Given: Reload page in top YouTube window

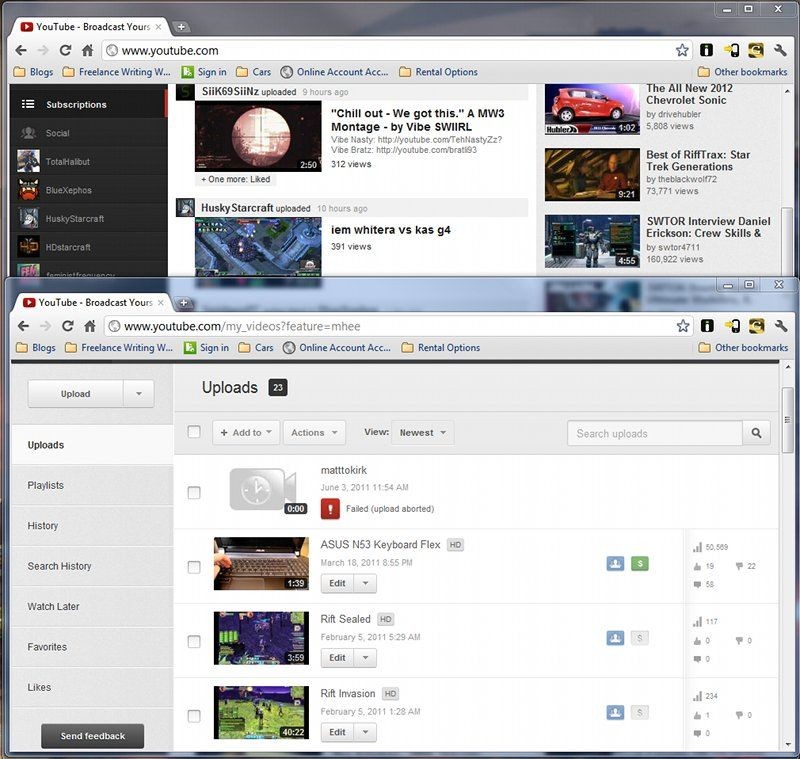Looking at the screenshot, I should (65, 50).
